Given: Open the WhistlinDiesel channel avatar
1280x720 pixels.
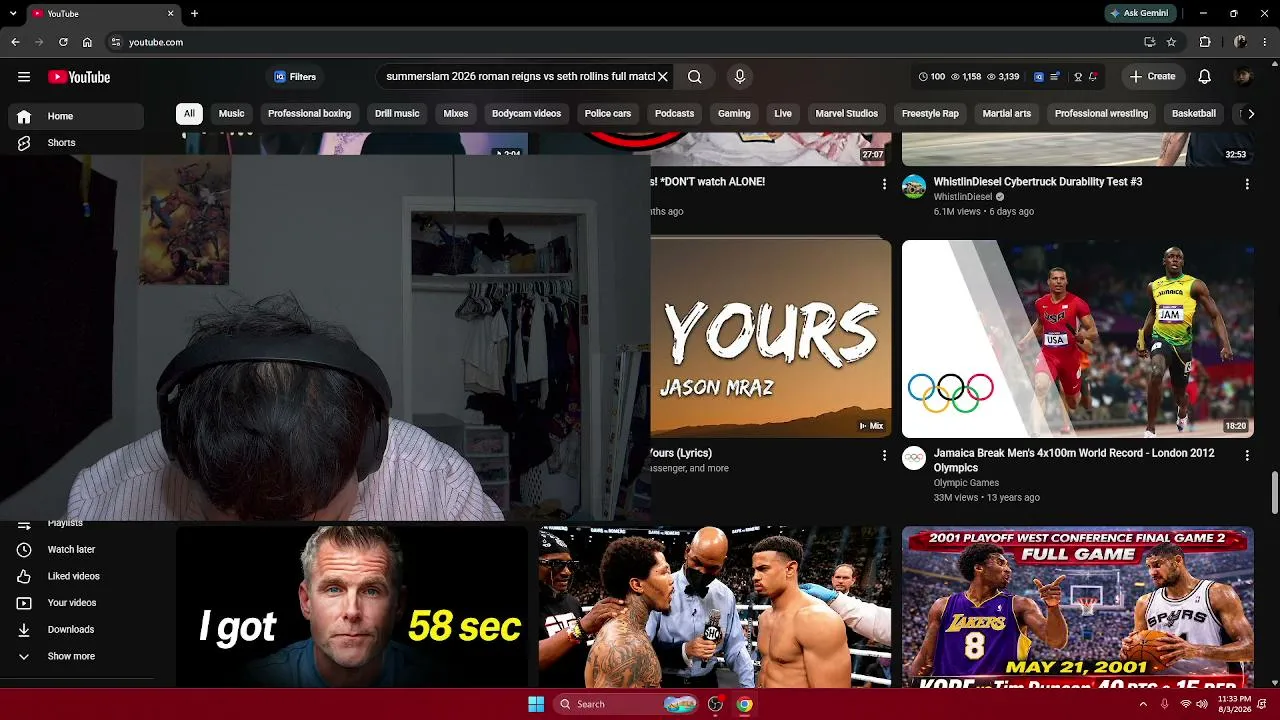Looking at the screenshot, I should click(x=914, y=187).
